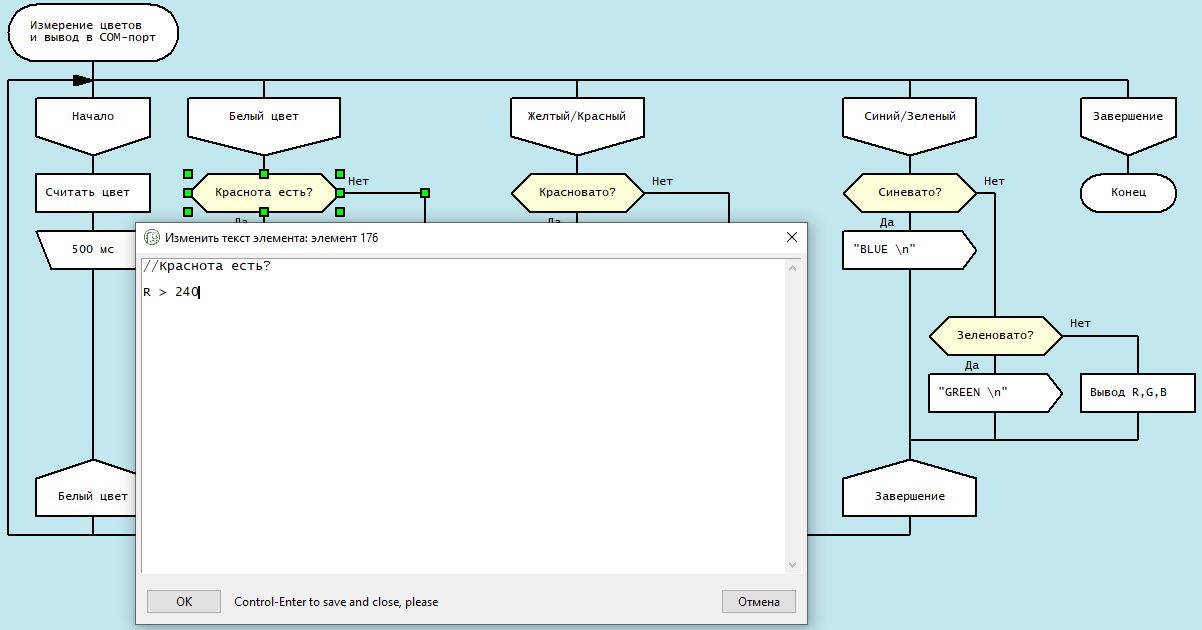The width and height of the screenshot is (1202, 630).
Task: Click the top-right green selection handle
Action: [x=340, y=174]
